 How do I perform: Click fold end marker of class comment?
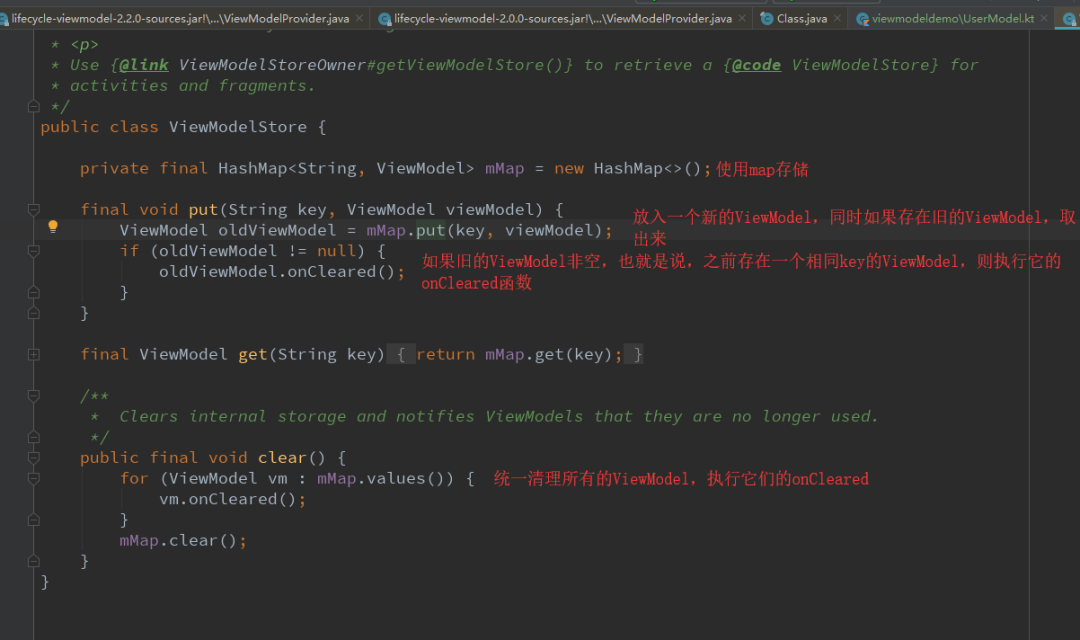pyautogui.click(x=33, y=106)
